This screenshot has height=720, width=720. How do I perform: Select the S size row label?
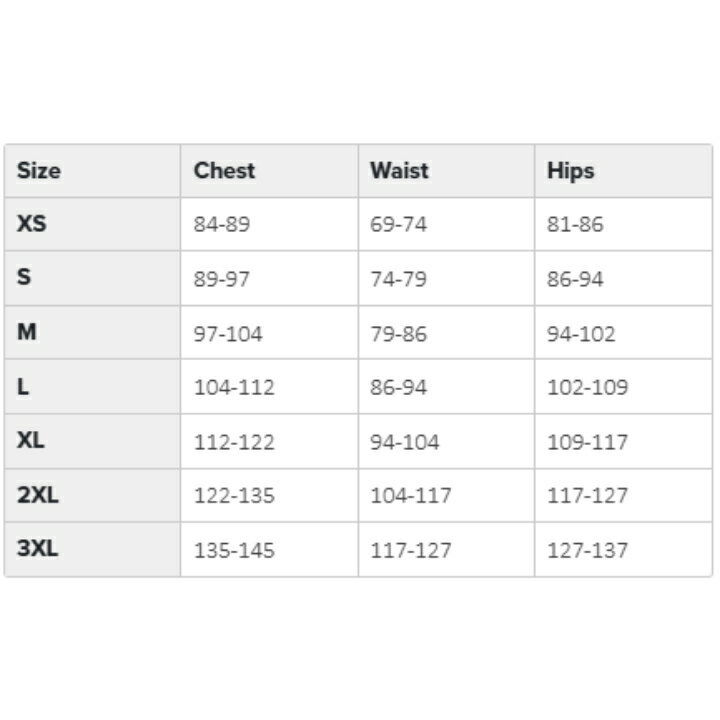point(24,278)
